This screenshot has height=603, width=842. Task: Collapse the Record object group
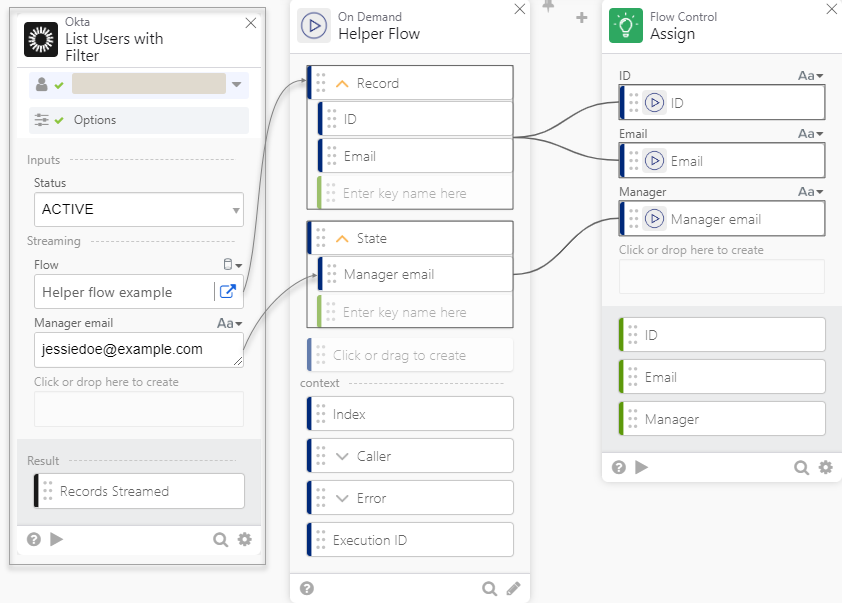tap(343, 83)
